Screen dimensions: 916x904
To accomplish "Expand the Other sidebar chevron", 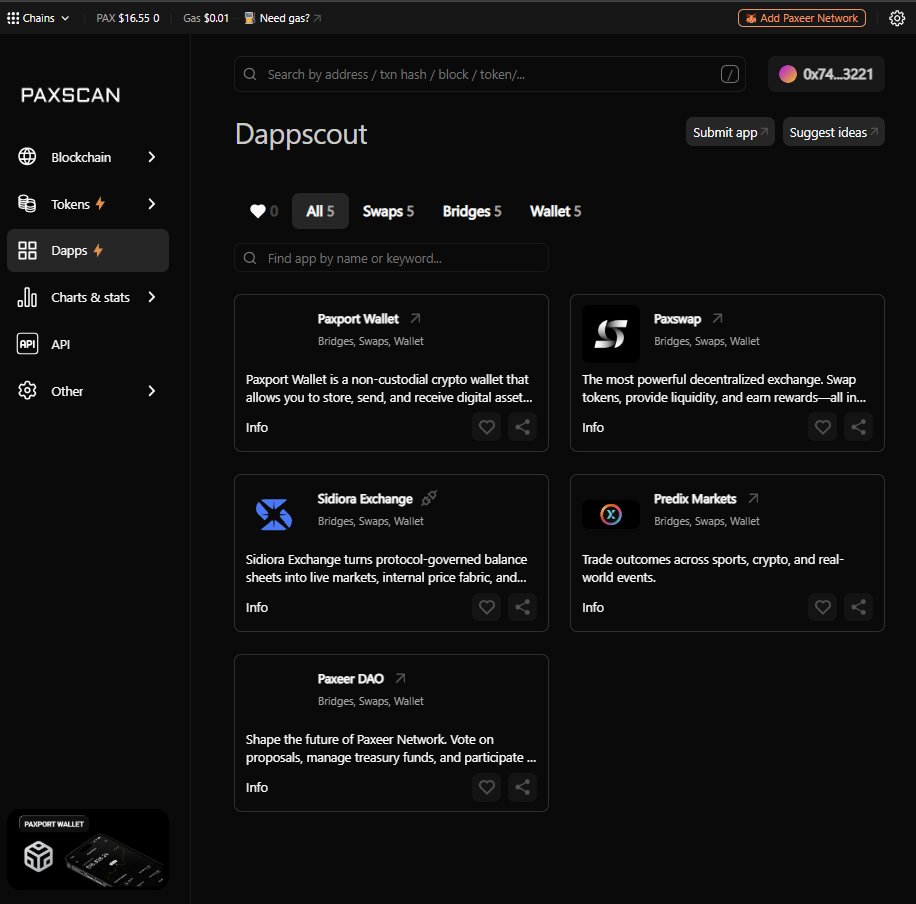I will click(x=152, y=391).
